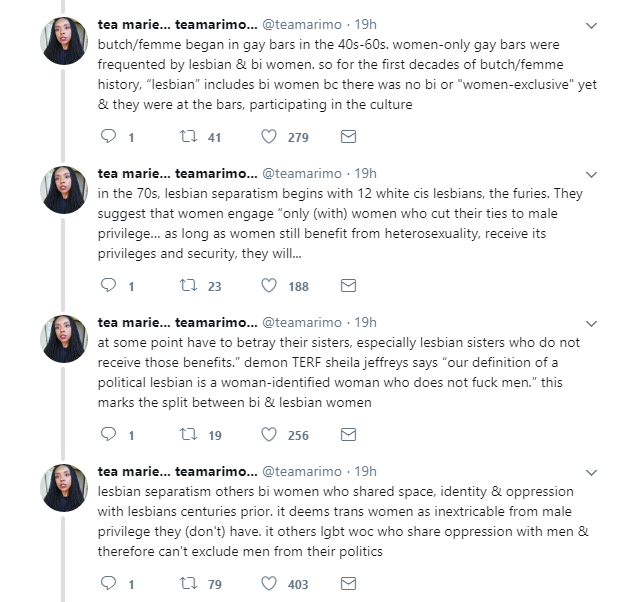Viewport: 640px width, 602px height.
Task: Reply to the 70s lesbian separatism tweet
Action: click(x=110, y=285)
